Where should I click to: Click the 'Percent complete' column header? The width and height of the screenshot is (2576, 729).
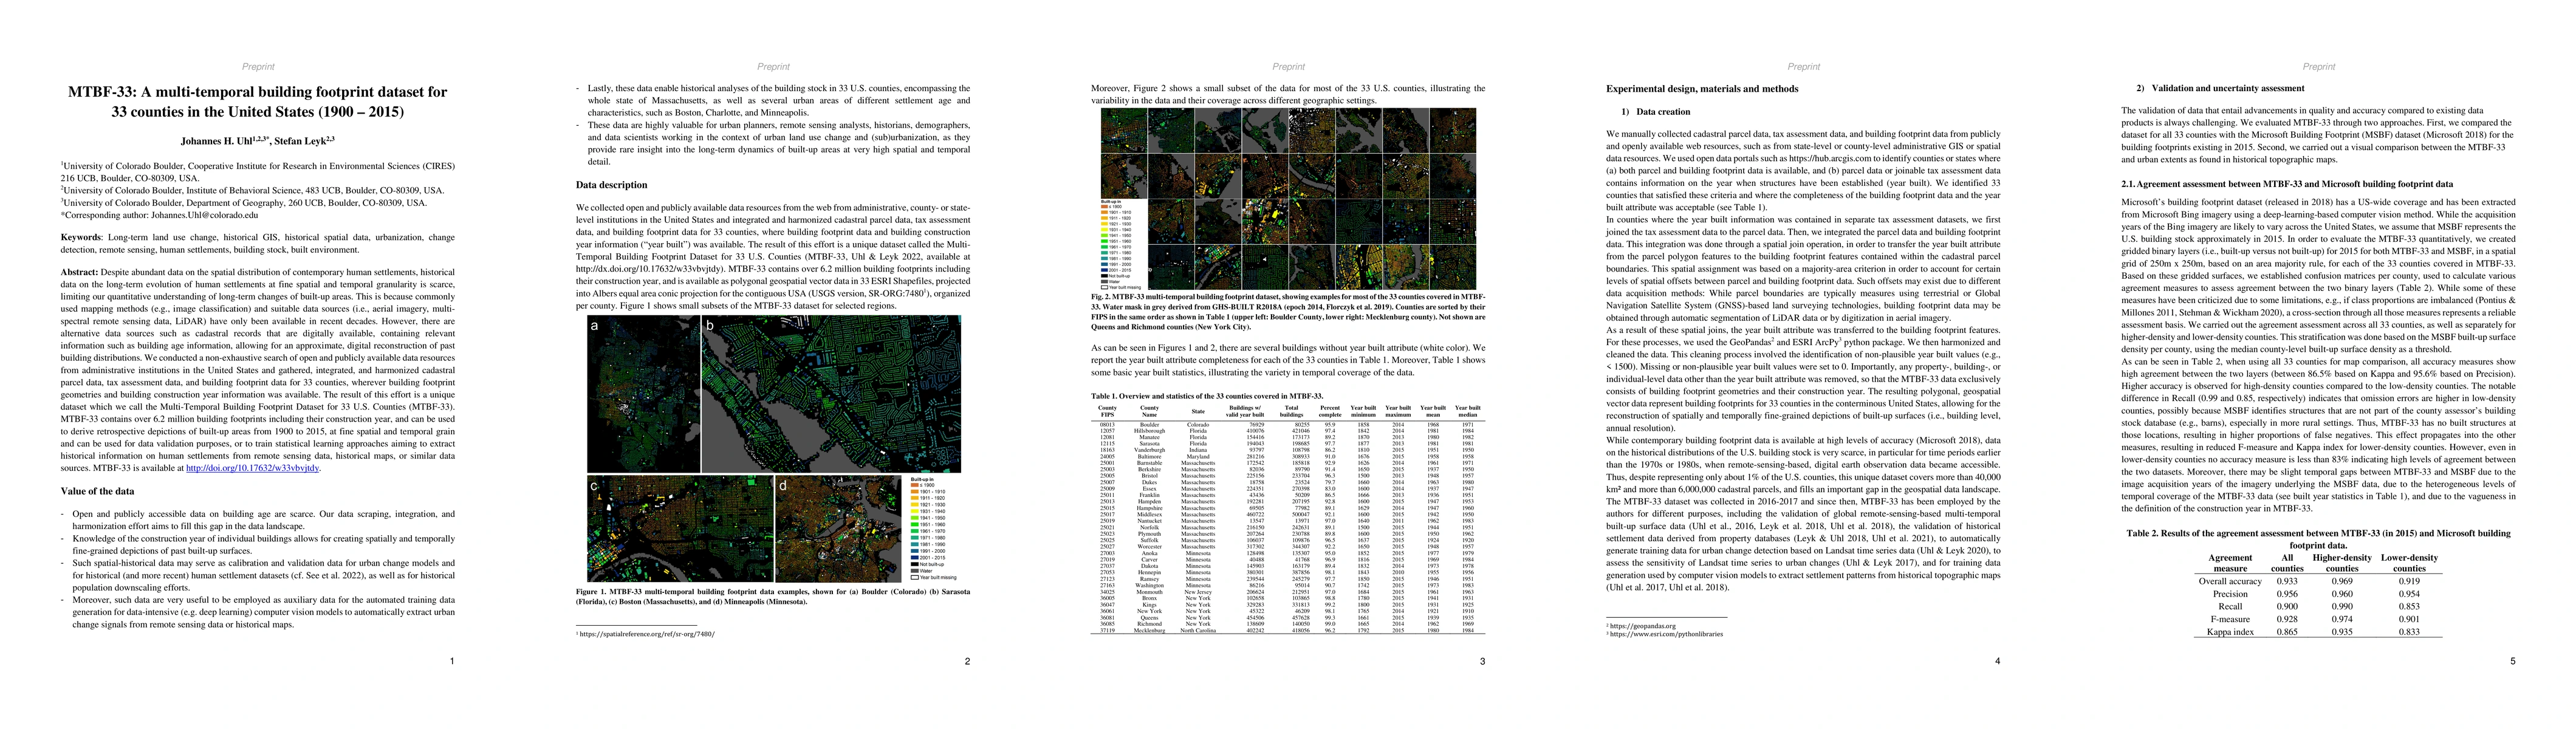pos(1329,410)
